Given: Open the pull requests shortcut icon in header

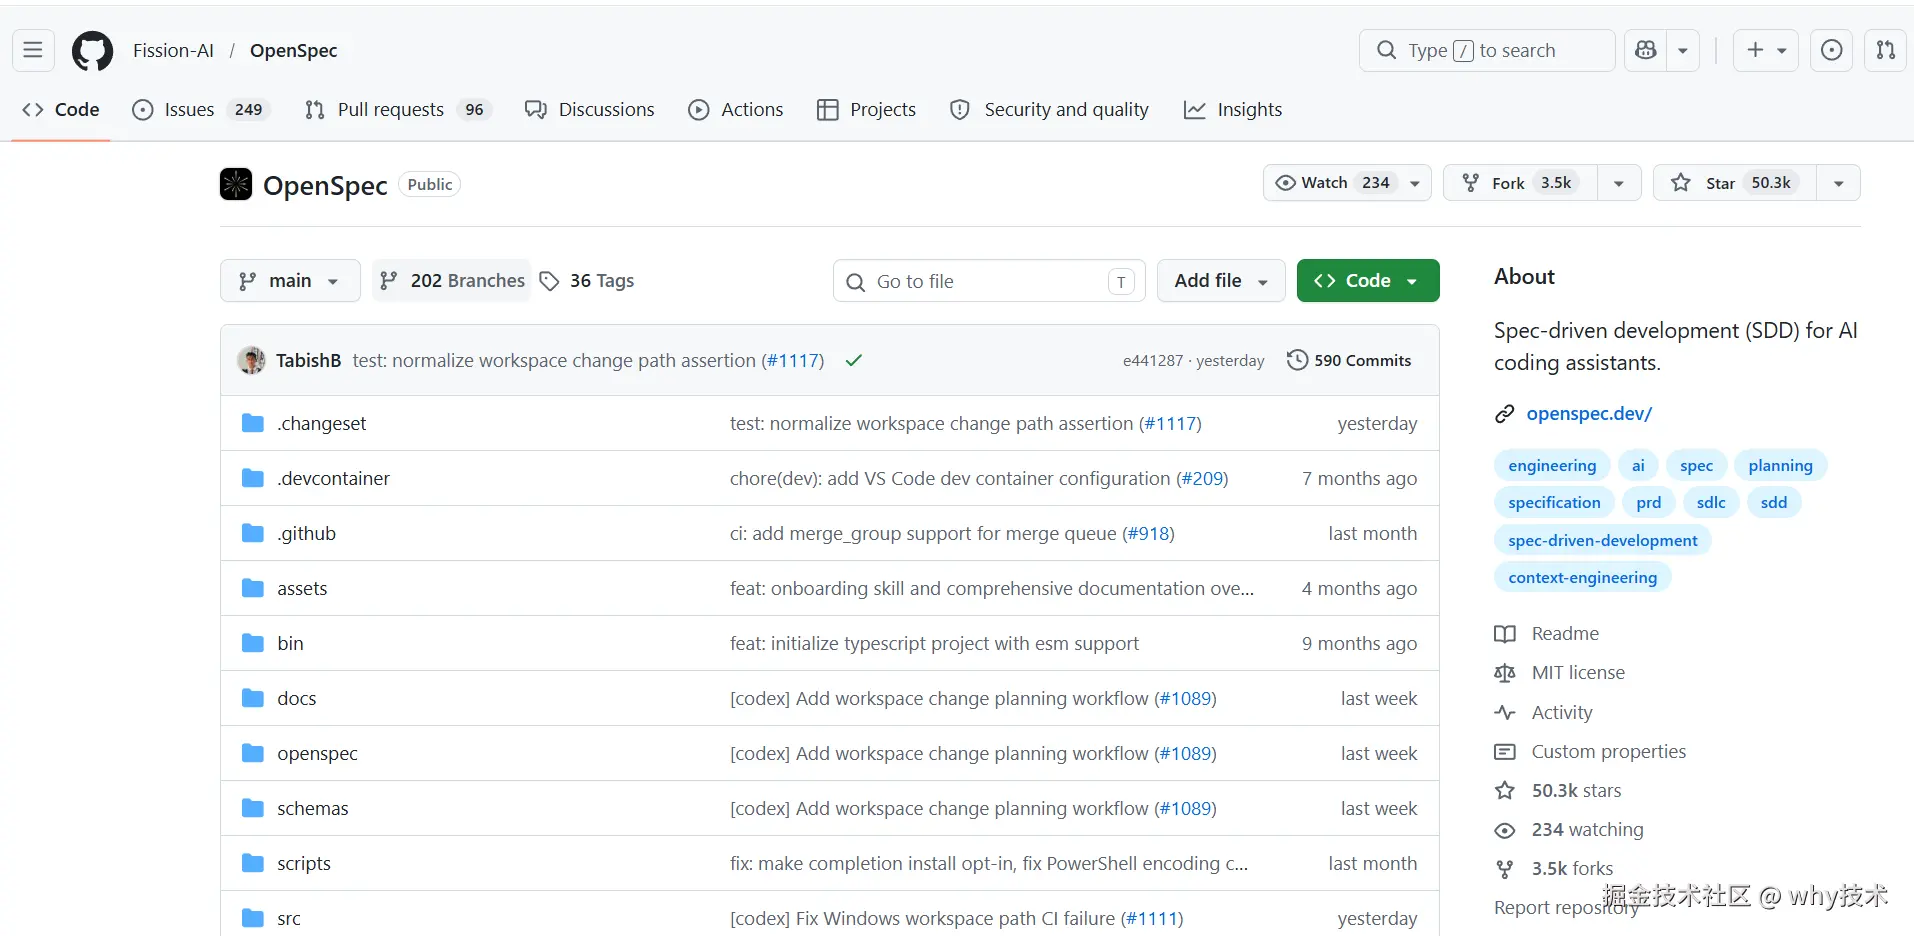Looking at the screenshot, I should pyautogui.click(x=1886, y=50).
